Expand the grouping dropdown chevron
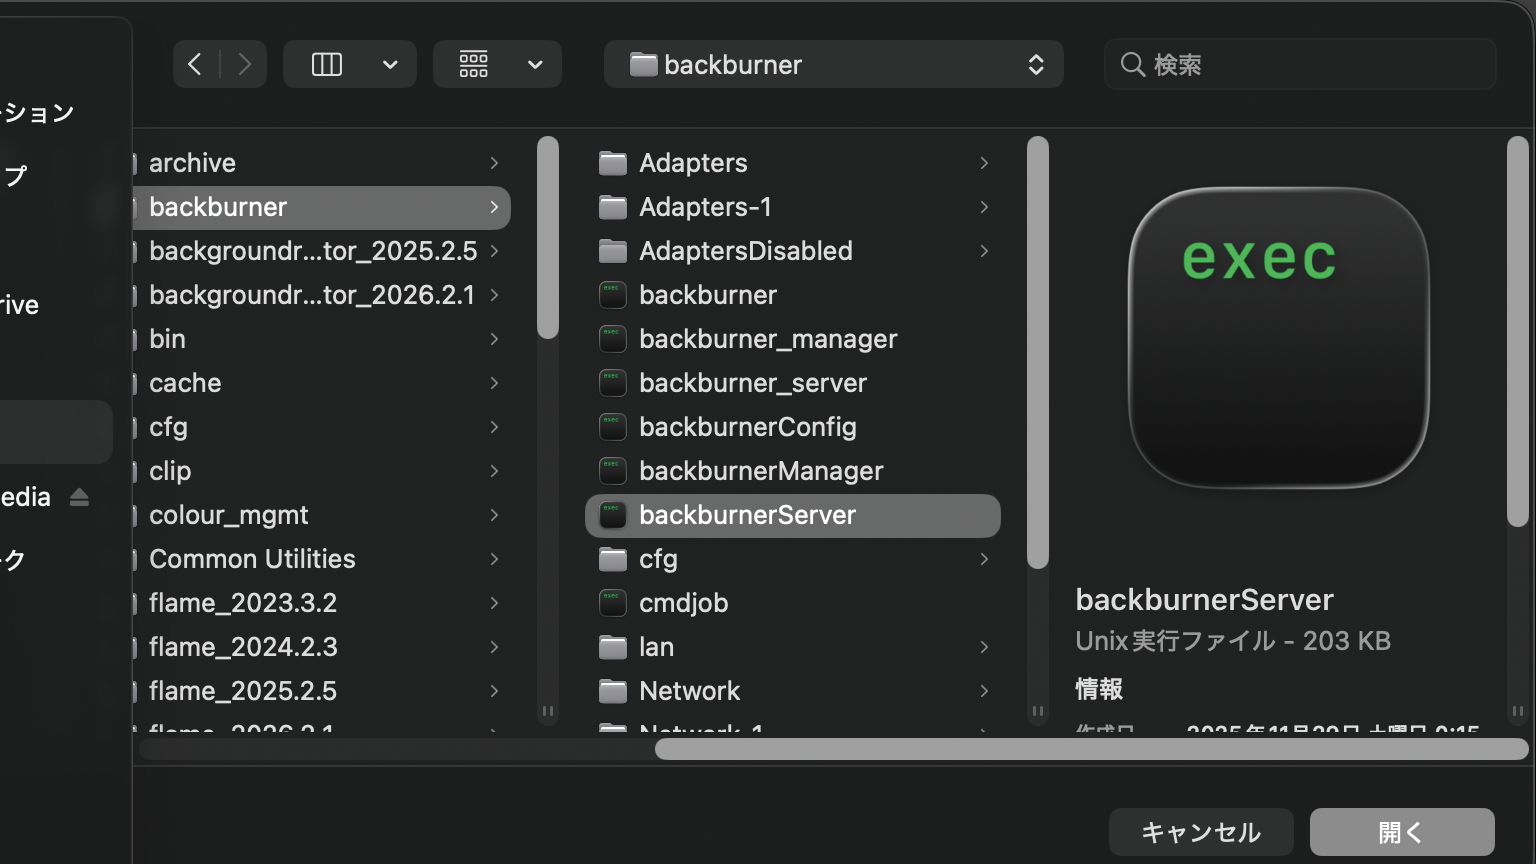The height and width of the screenshot is (864, 1536). pos(535,65)
